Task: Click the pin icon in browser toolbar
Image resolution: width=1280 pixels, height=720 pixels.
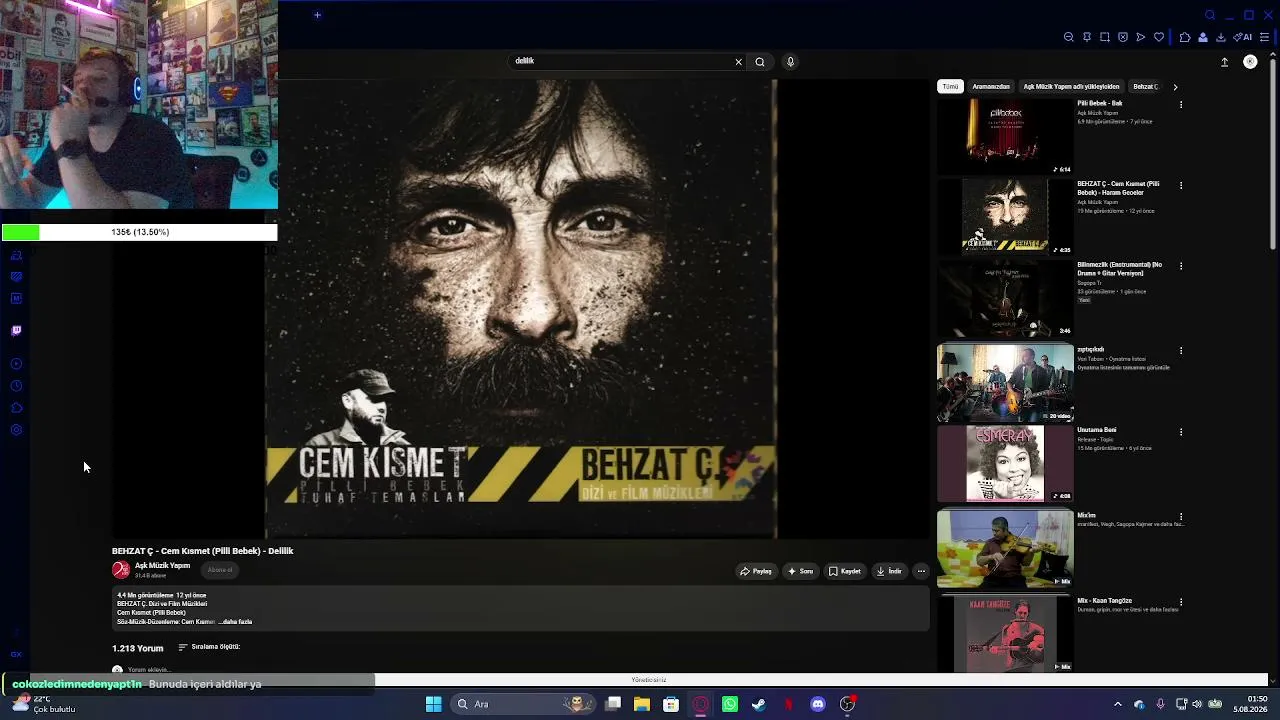Action: (1087, 37)
